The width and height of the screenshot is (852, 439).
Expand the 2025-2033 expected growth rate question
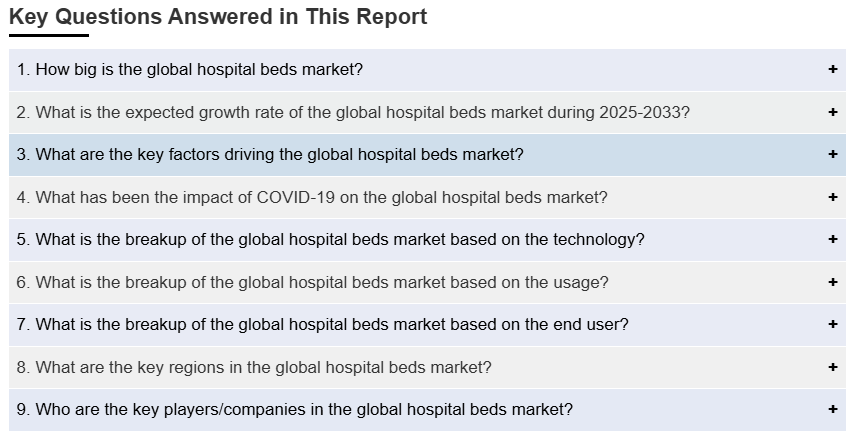pos(353,112)
